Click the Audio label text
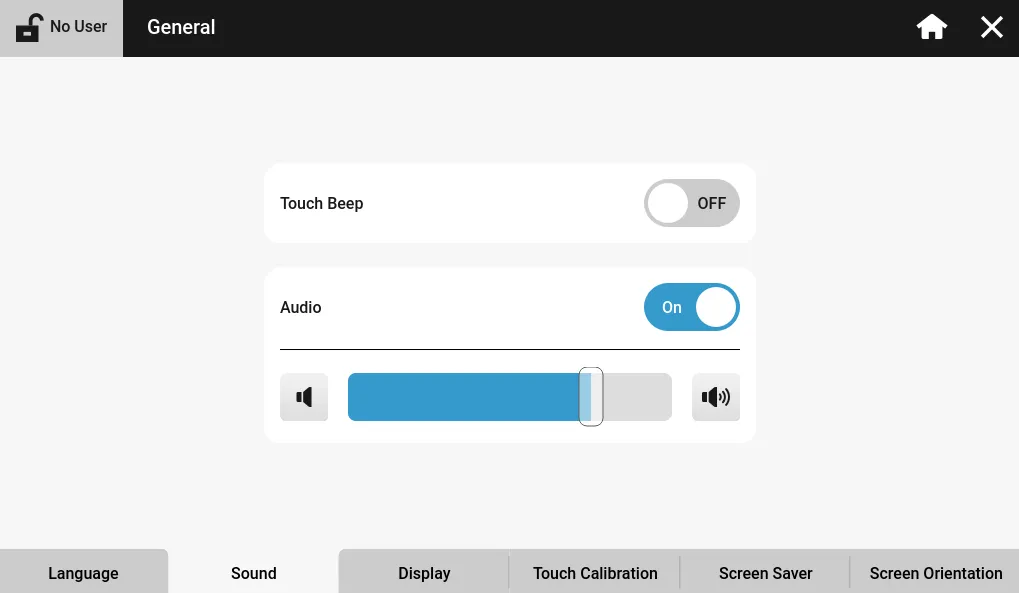The image size is (1019, 593). [301, 307]
